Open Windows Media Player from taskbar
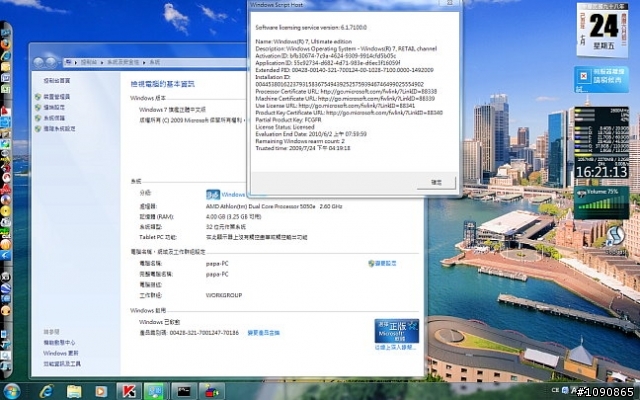Viewport: 640px width, 400px height. (101, 391)
